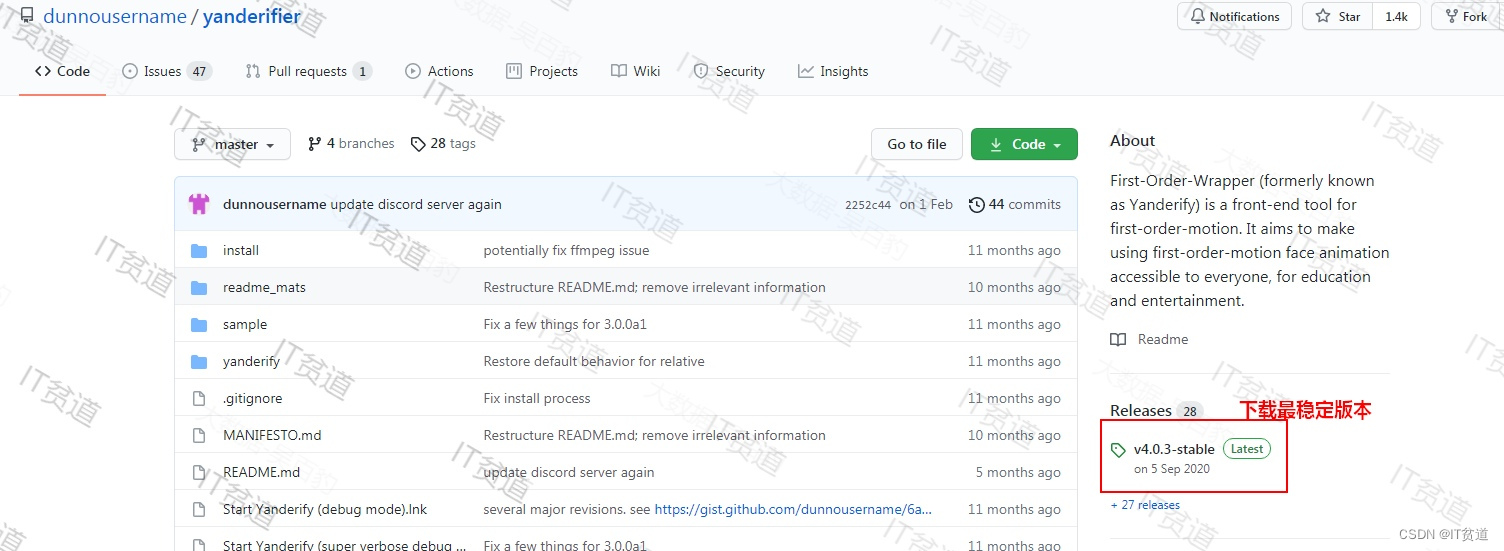
Task: View the Insights tab
Action: [833, 71]
